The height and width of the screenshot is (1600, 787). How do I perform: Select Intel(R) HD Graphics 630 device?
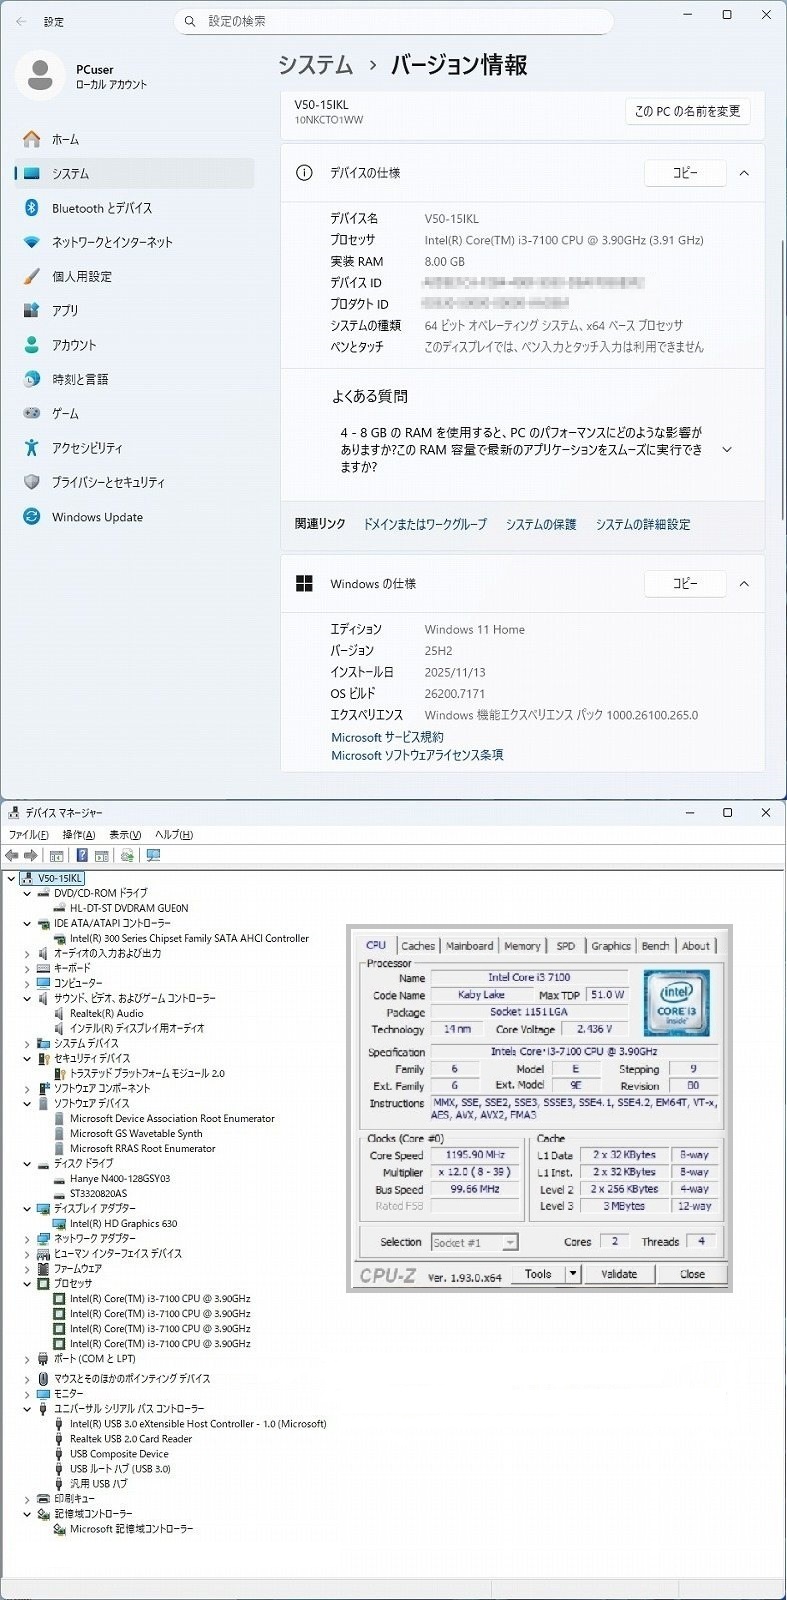coord(123,1223)
